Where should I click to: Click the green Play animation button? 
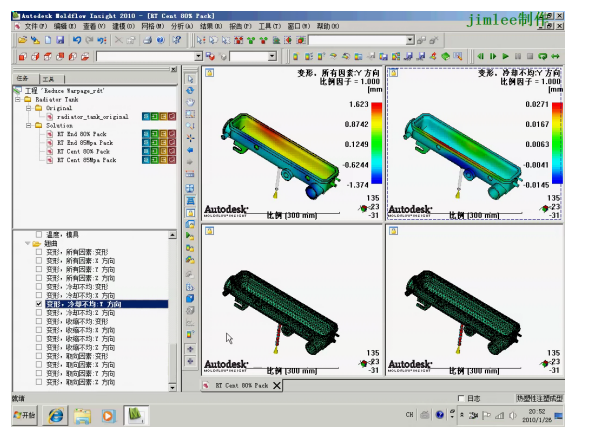(x=505, y=56)
